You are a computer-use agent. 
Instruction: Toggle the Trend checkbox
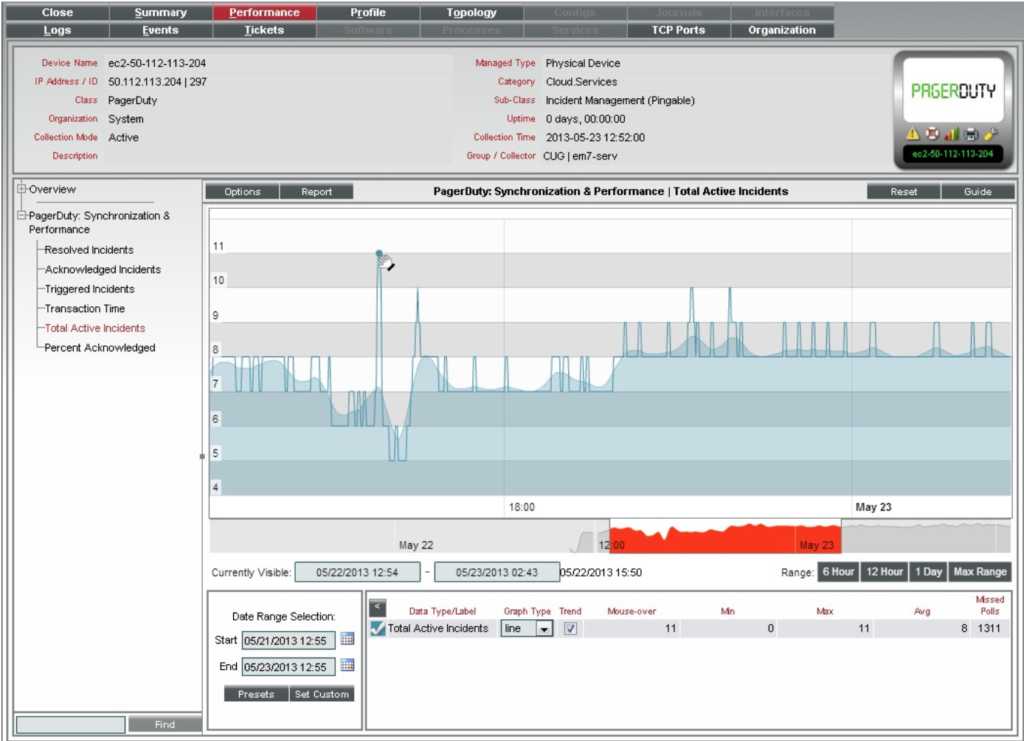(570, 629)
